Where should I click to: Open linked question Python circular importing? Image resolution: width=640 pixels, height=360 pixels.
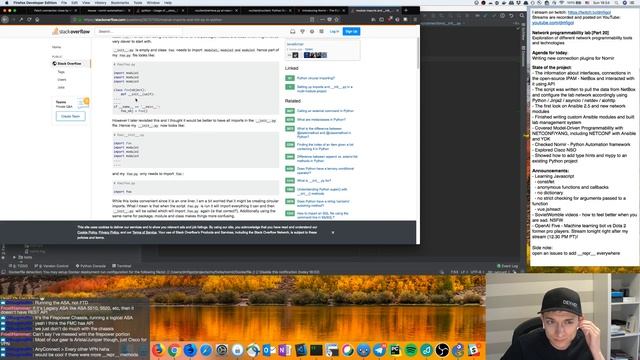click(316, 78)
